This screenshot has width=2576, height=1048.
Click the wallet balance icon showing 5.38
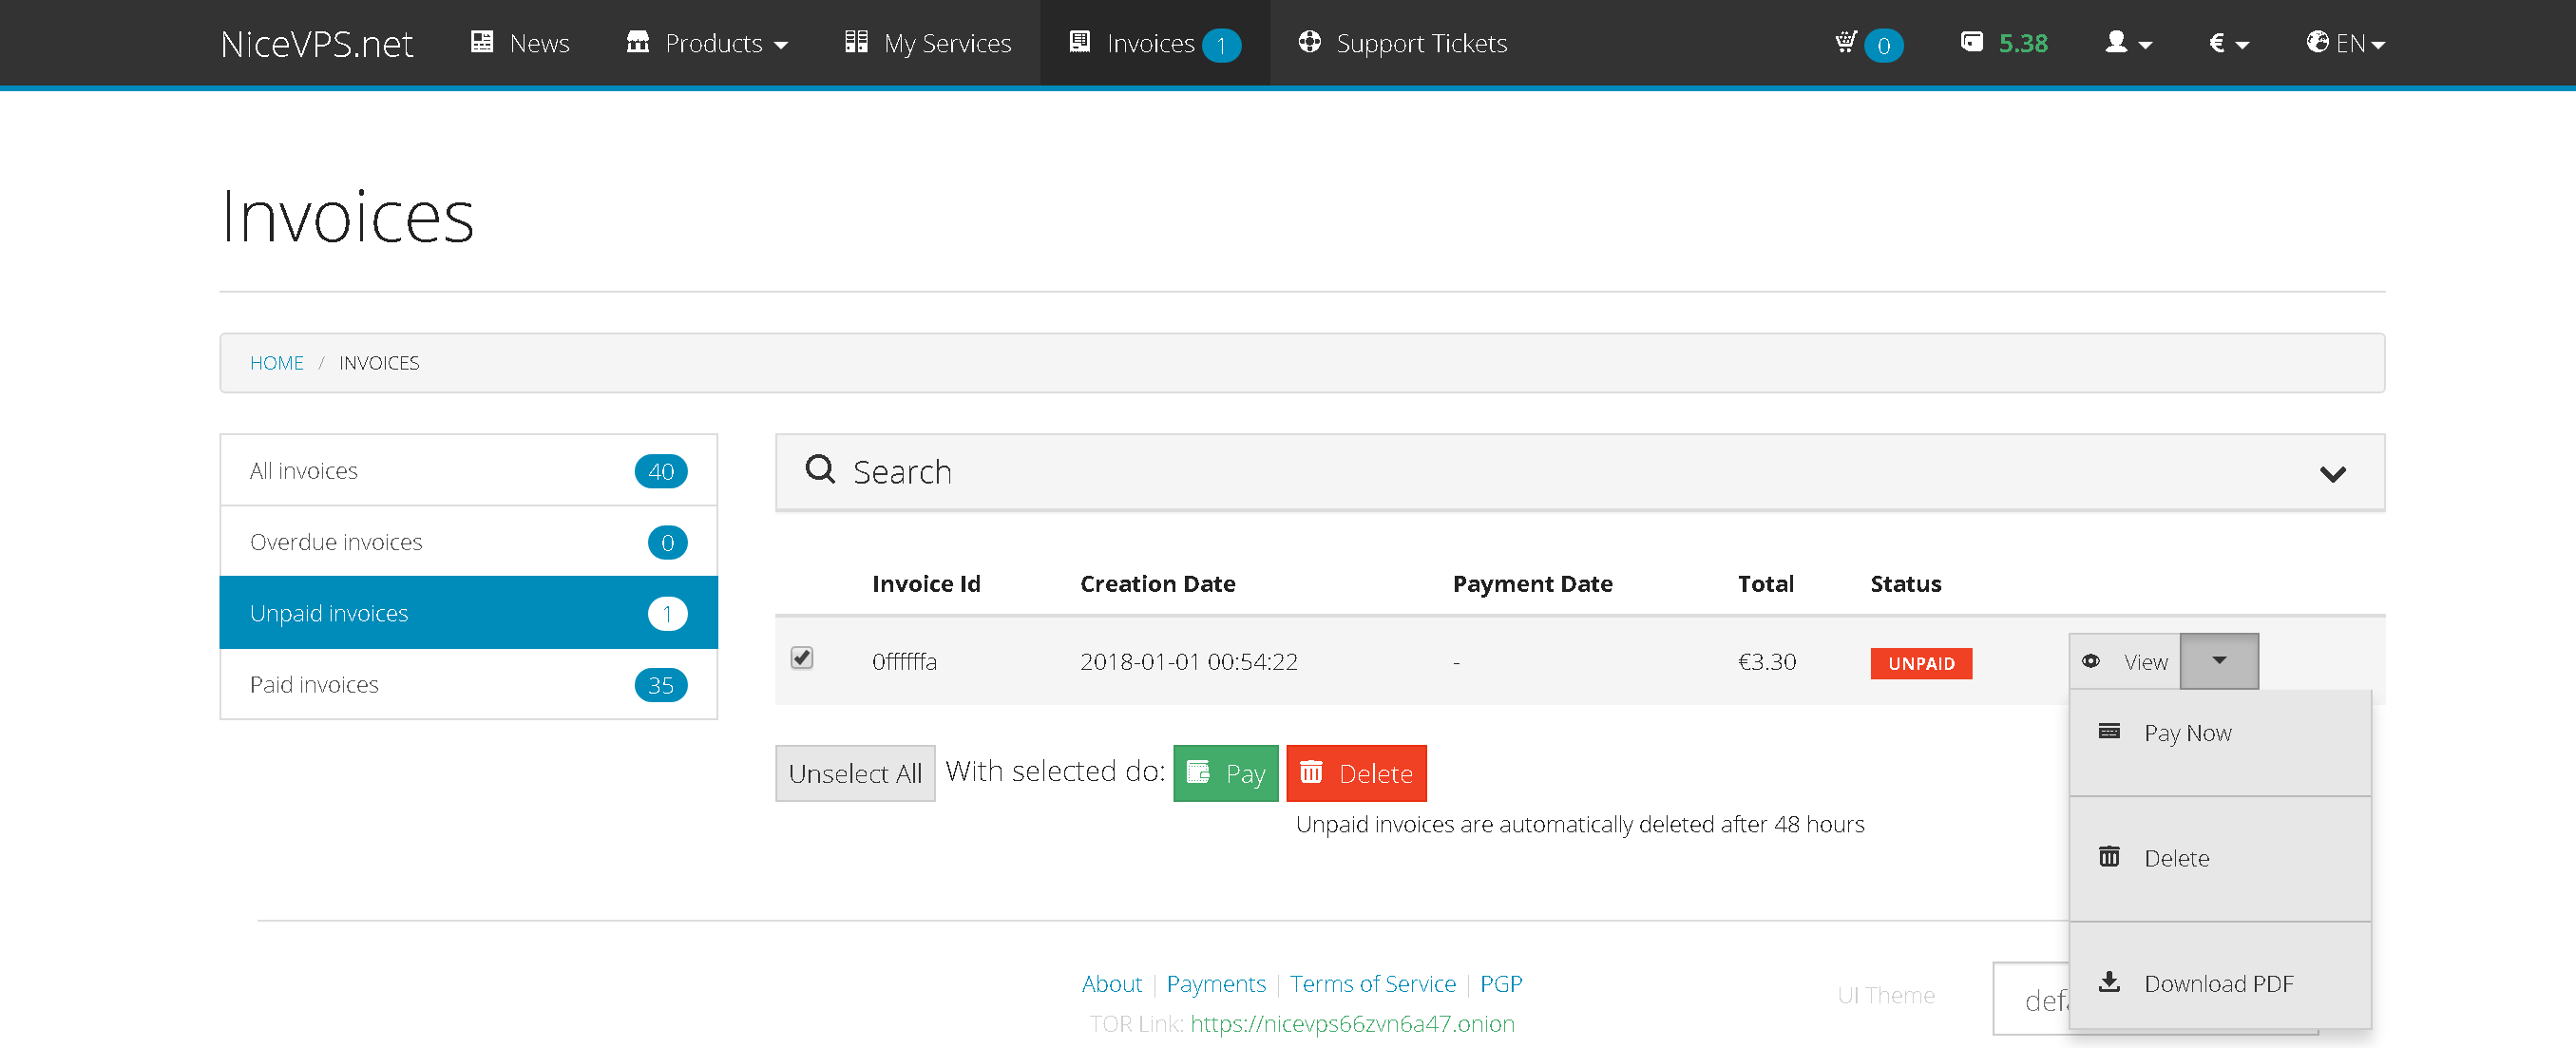coord(1971,42)
